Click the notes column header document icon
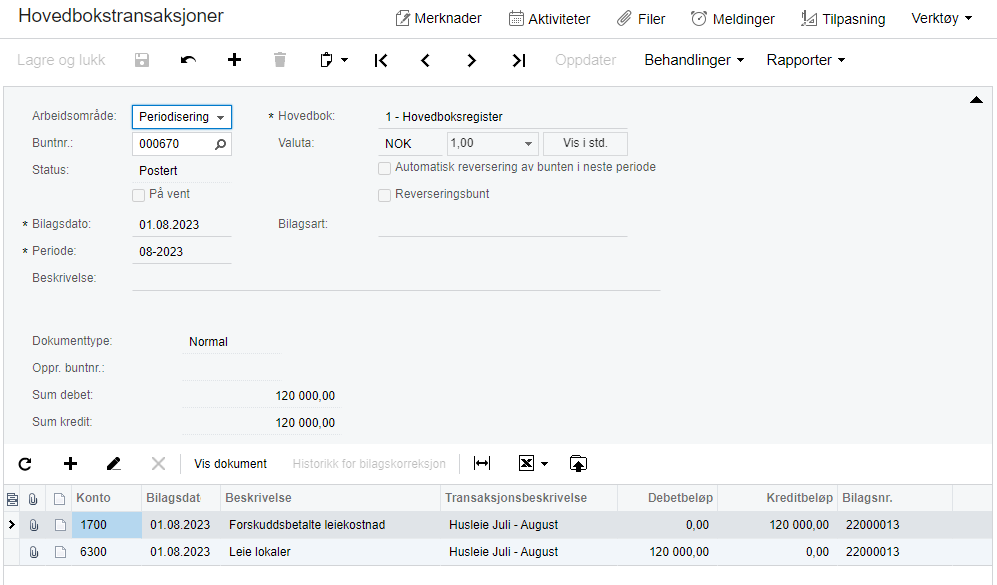Image resolution: width=997 pixels, height=585 pixels. 59,499
